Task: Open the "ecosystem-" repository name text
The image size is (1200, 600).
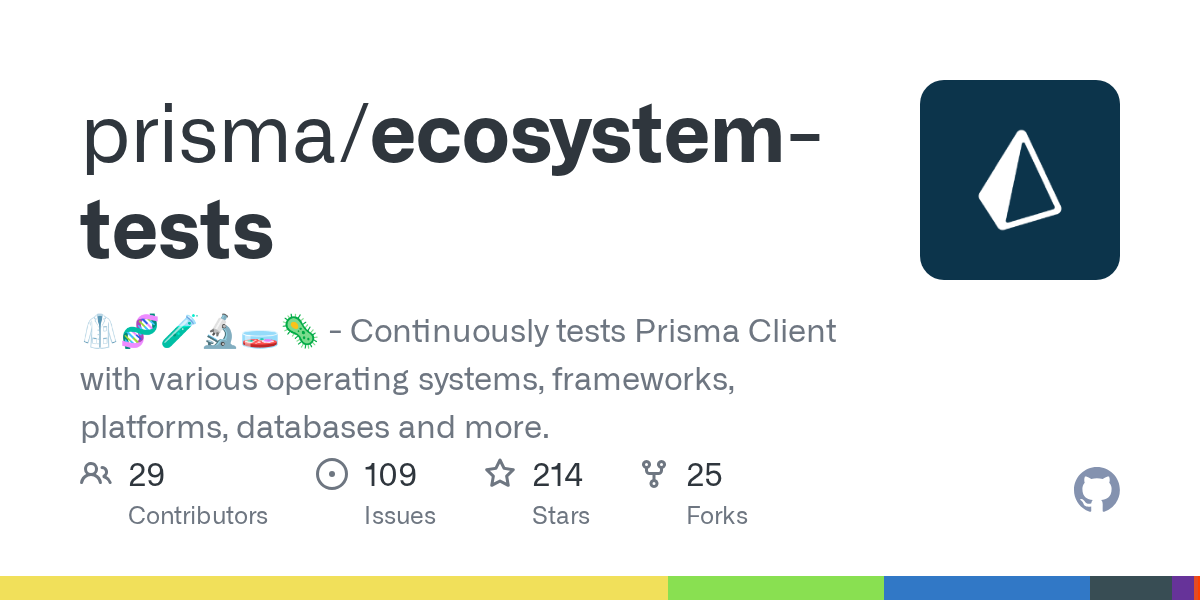Action: [x=596, y=138]
